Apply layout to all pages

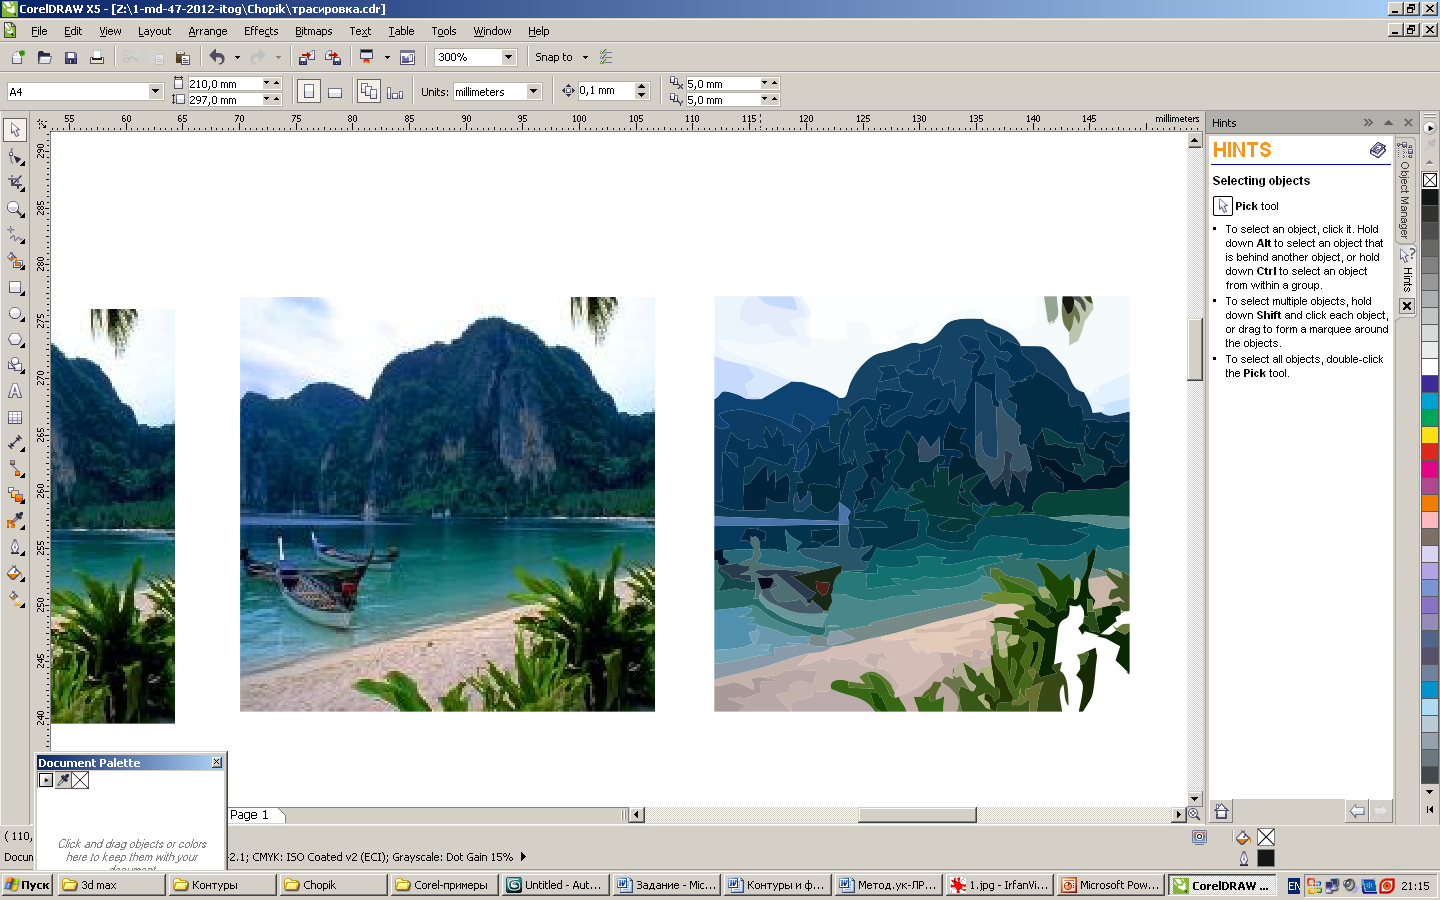(369, 92)
